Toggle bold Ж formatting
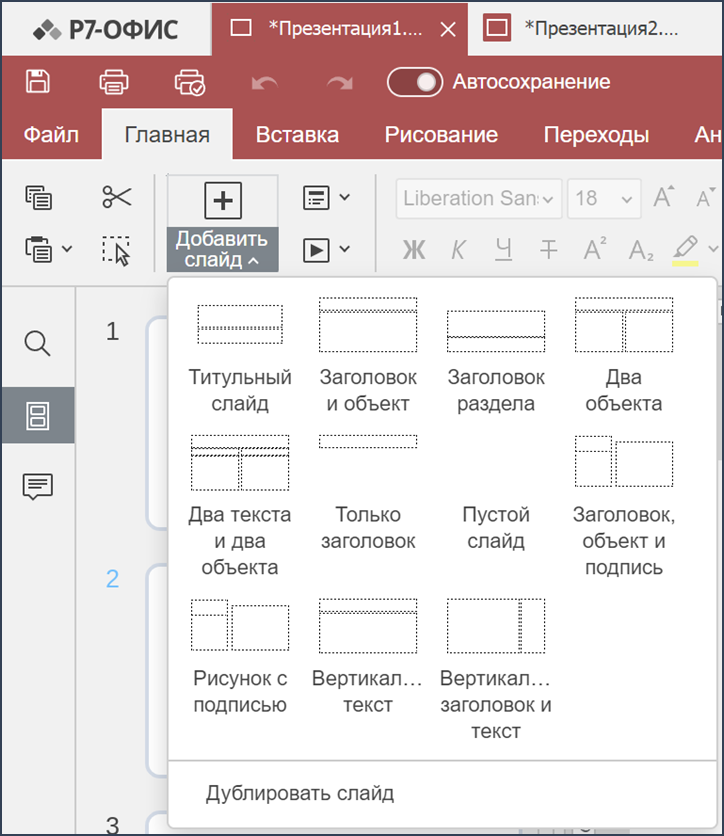 (x=414, y=250)
